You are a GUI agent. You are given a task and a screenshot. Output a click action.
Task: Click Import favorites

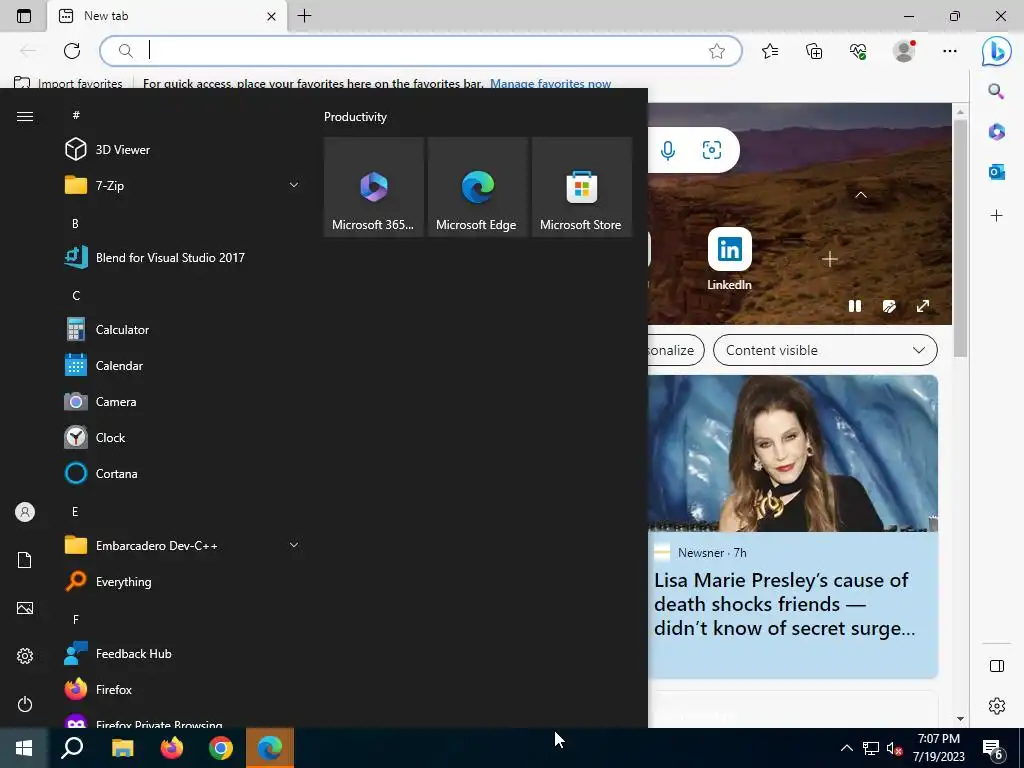pos(69,83)
